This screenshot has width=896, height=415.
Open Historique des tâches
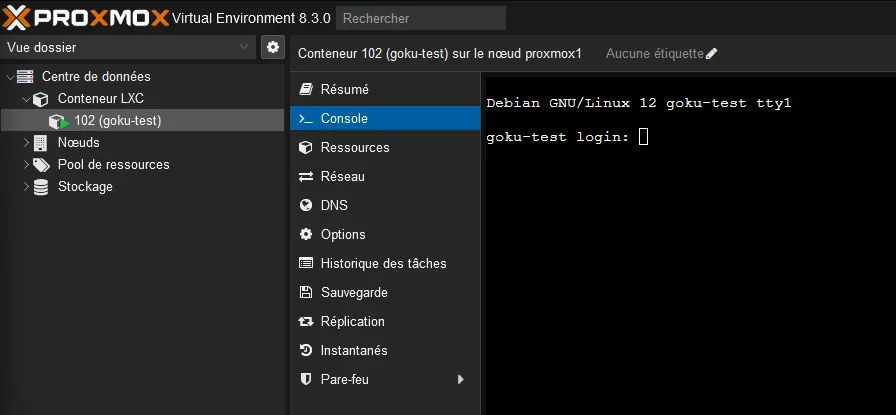[x=383, y=263]
